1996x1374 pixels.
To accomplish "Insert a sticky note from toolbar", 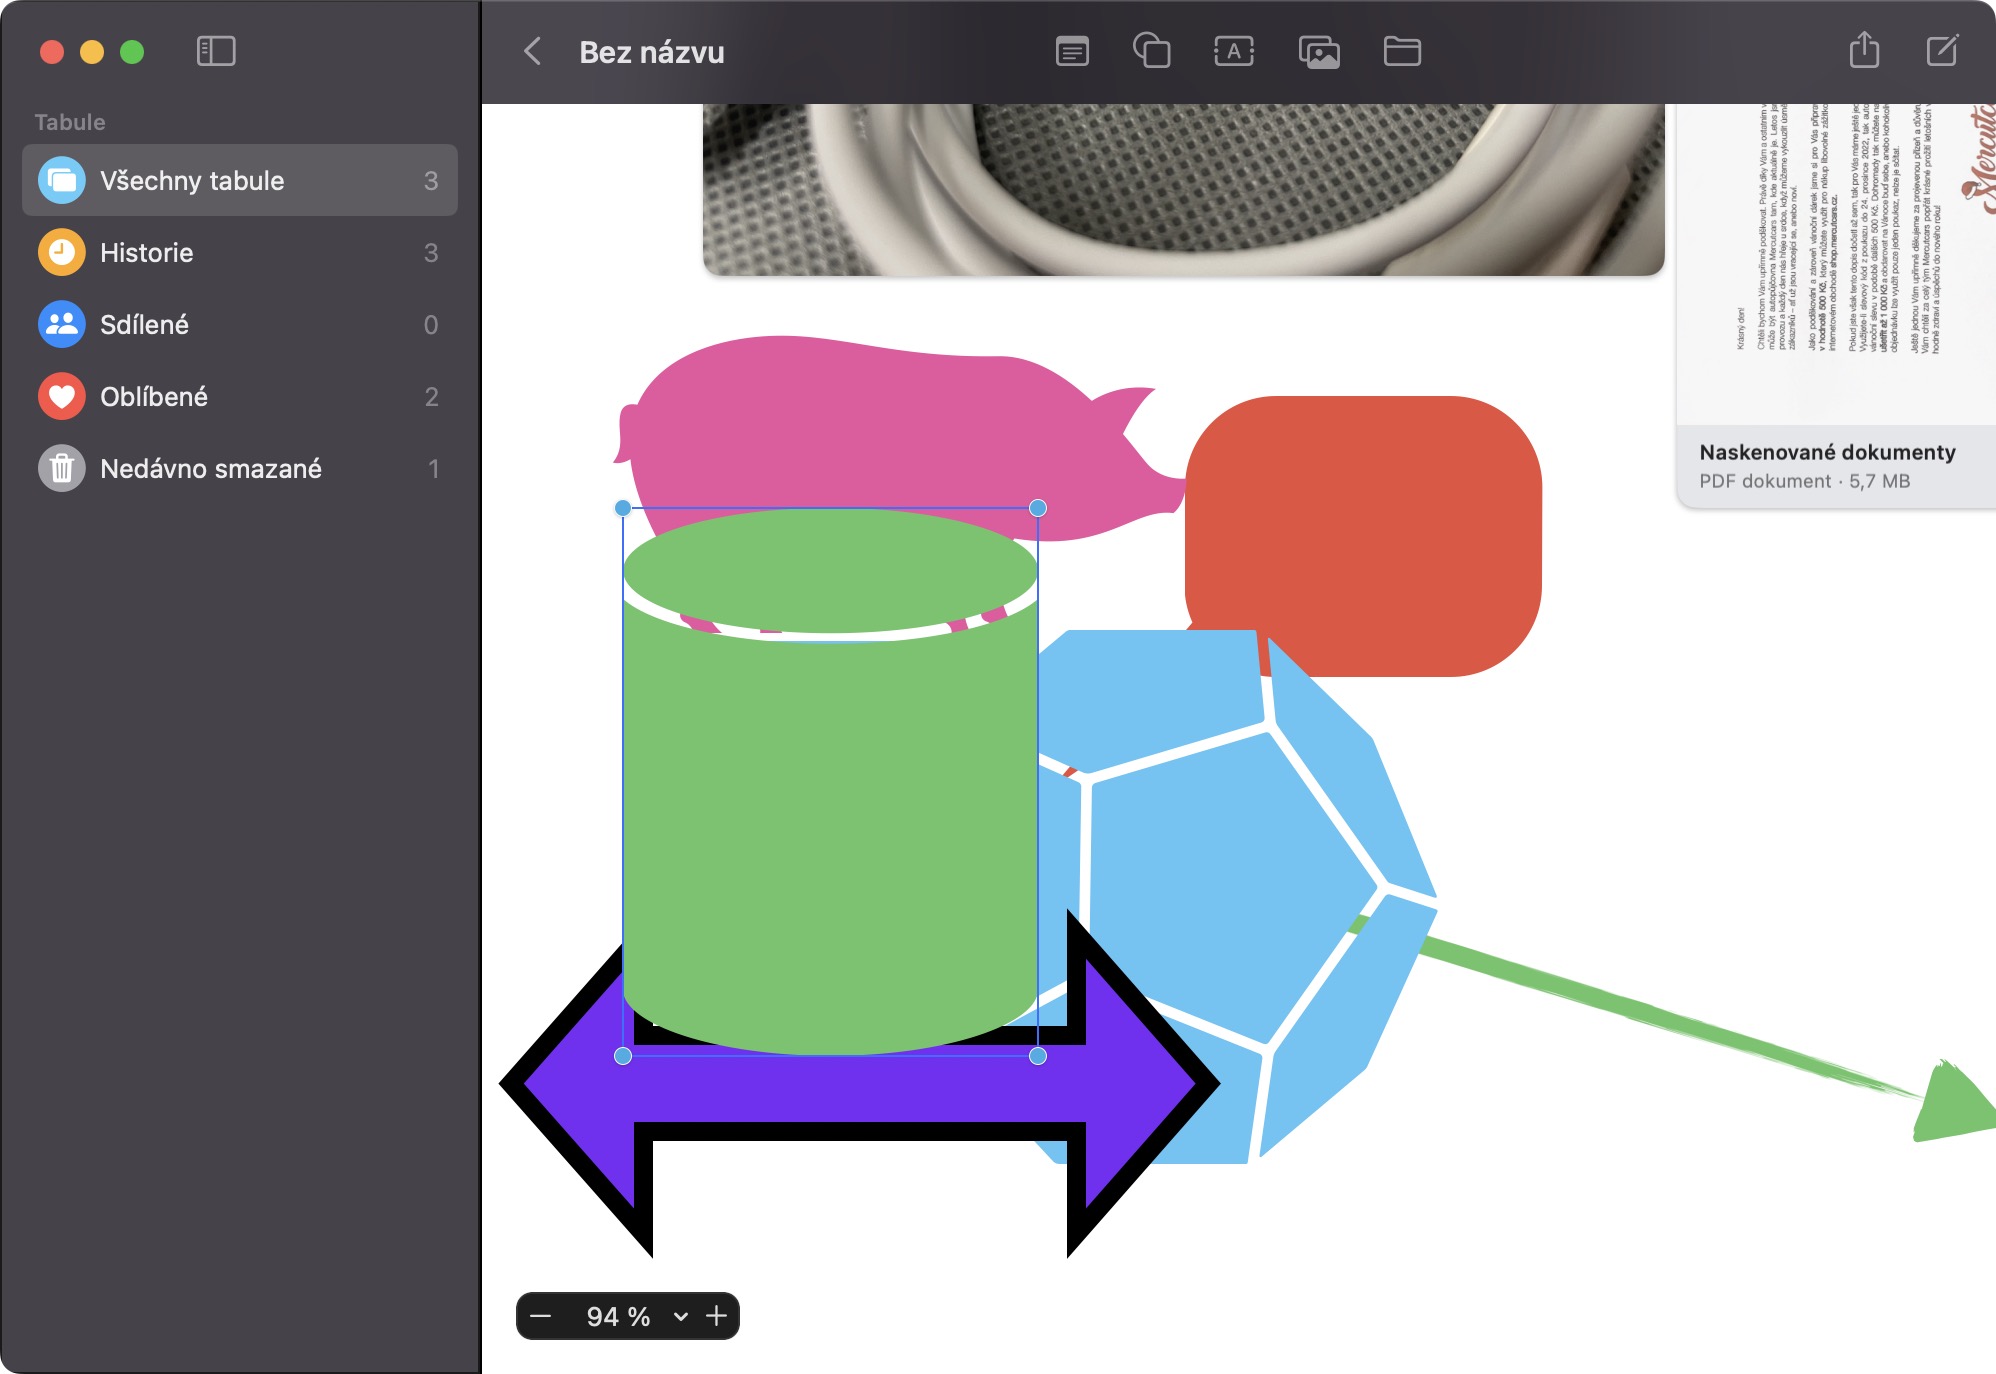I will (x=1072, y=51).
